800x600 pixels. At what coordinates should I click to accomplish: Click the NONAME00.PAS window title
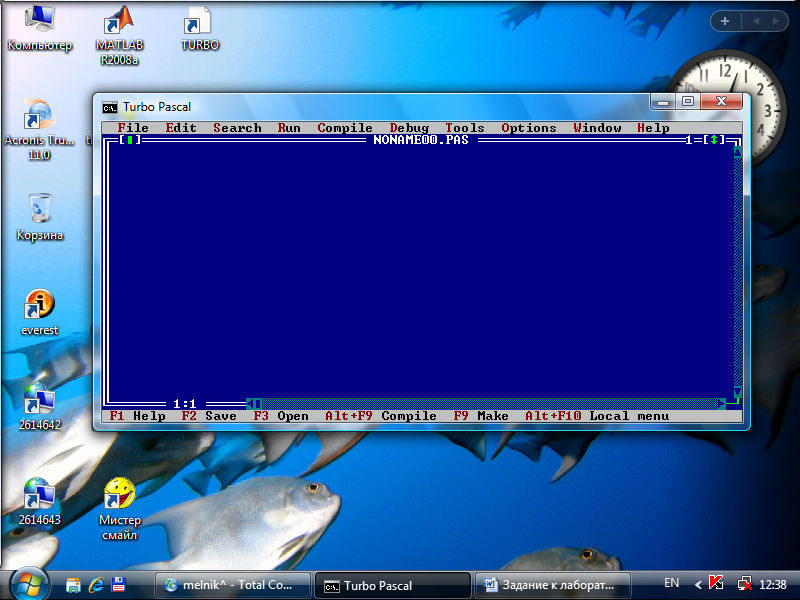tap(421, 140)
